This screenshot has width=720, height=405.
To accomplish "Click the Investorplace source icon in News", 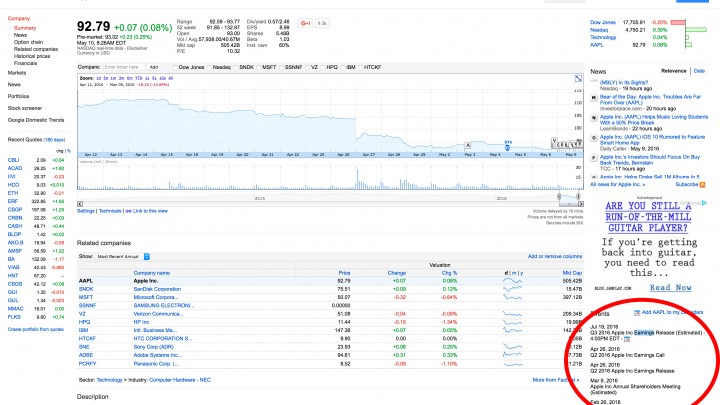I will click(x=594, y=98).
